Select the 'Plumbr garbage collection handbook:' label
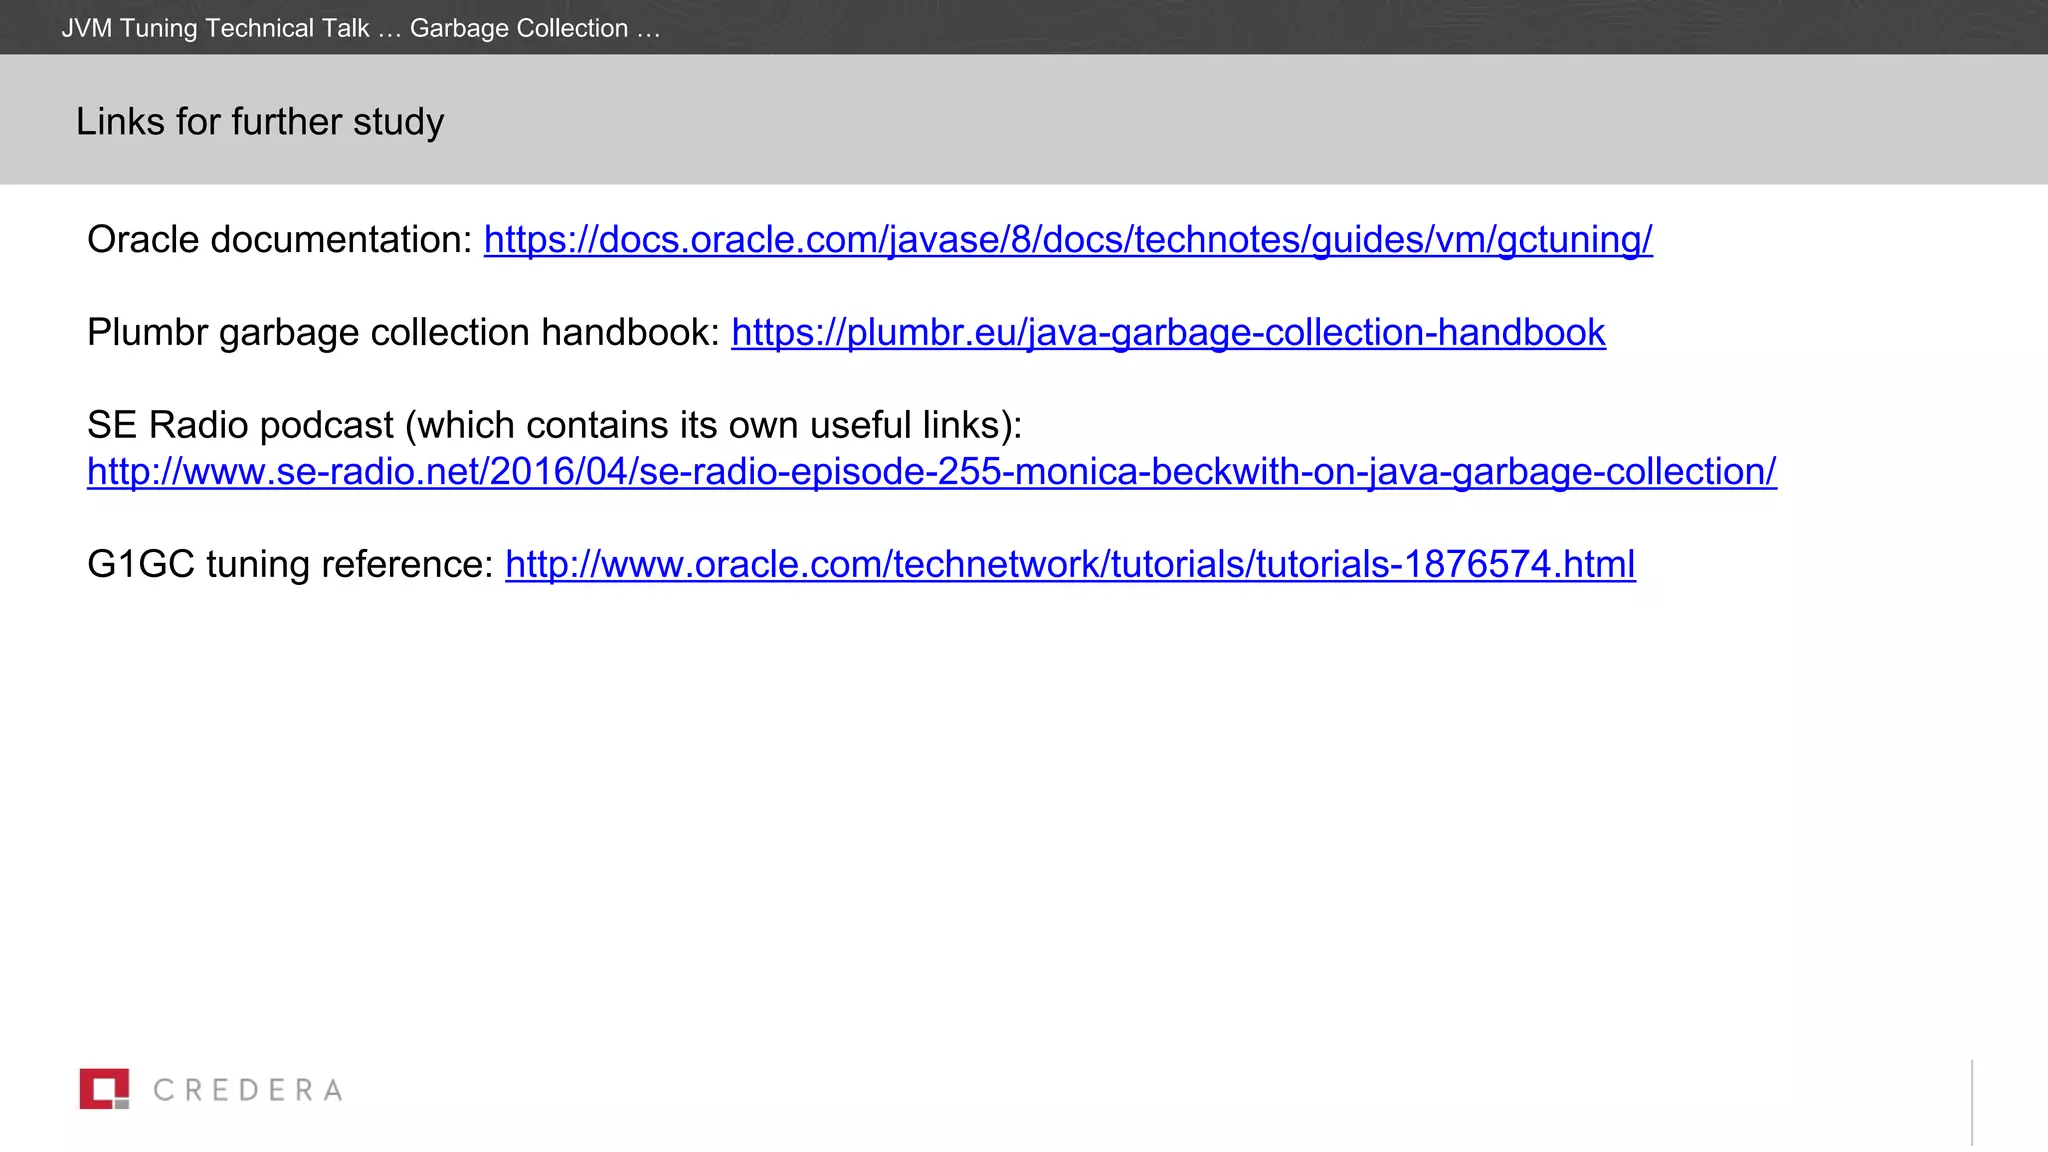 pyautogui.click(x=404, y=333)
